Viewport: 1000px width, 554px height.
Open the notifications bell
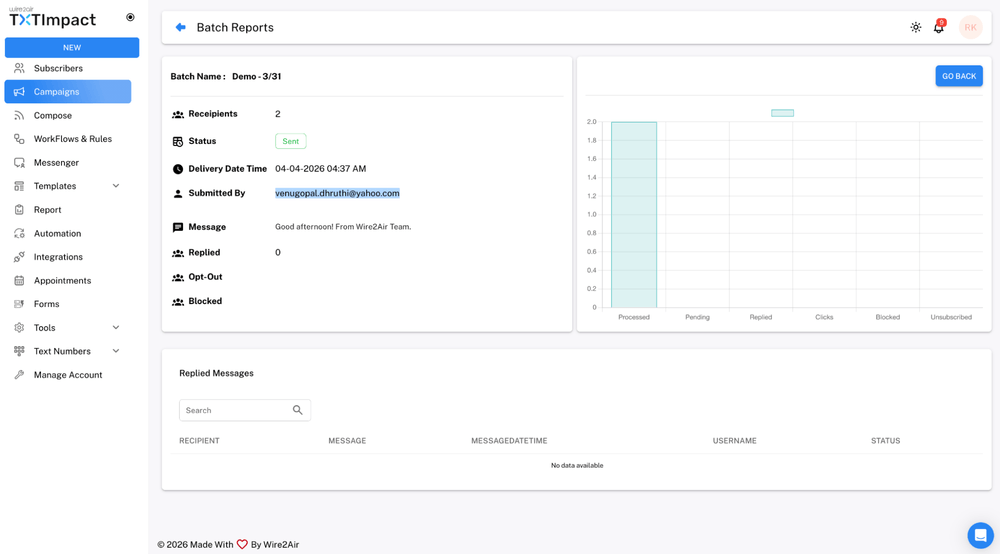tap(938, 28)
